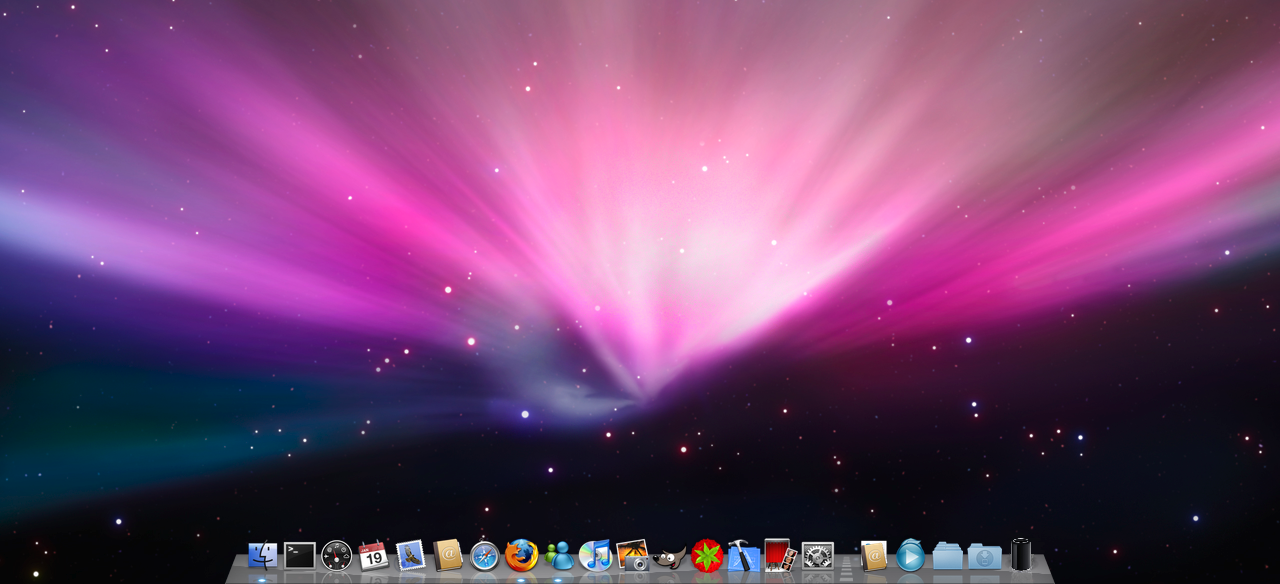Launch the Safari compass icon

[485, 555]
